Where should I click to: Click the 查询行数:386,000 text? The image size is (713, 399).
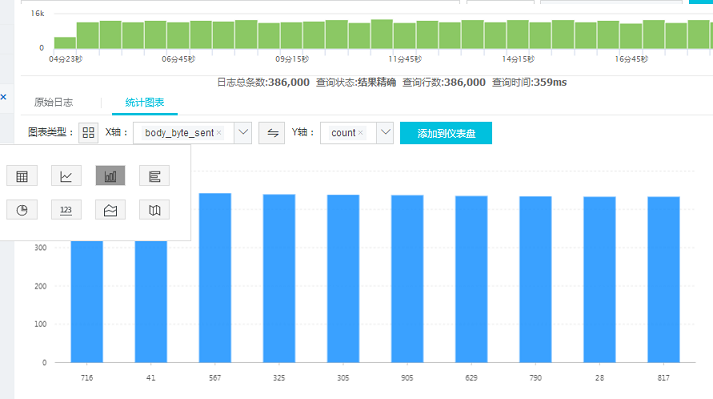444,82
